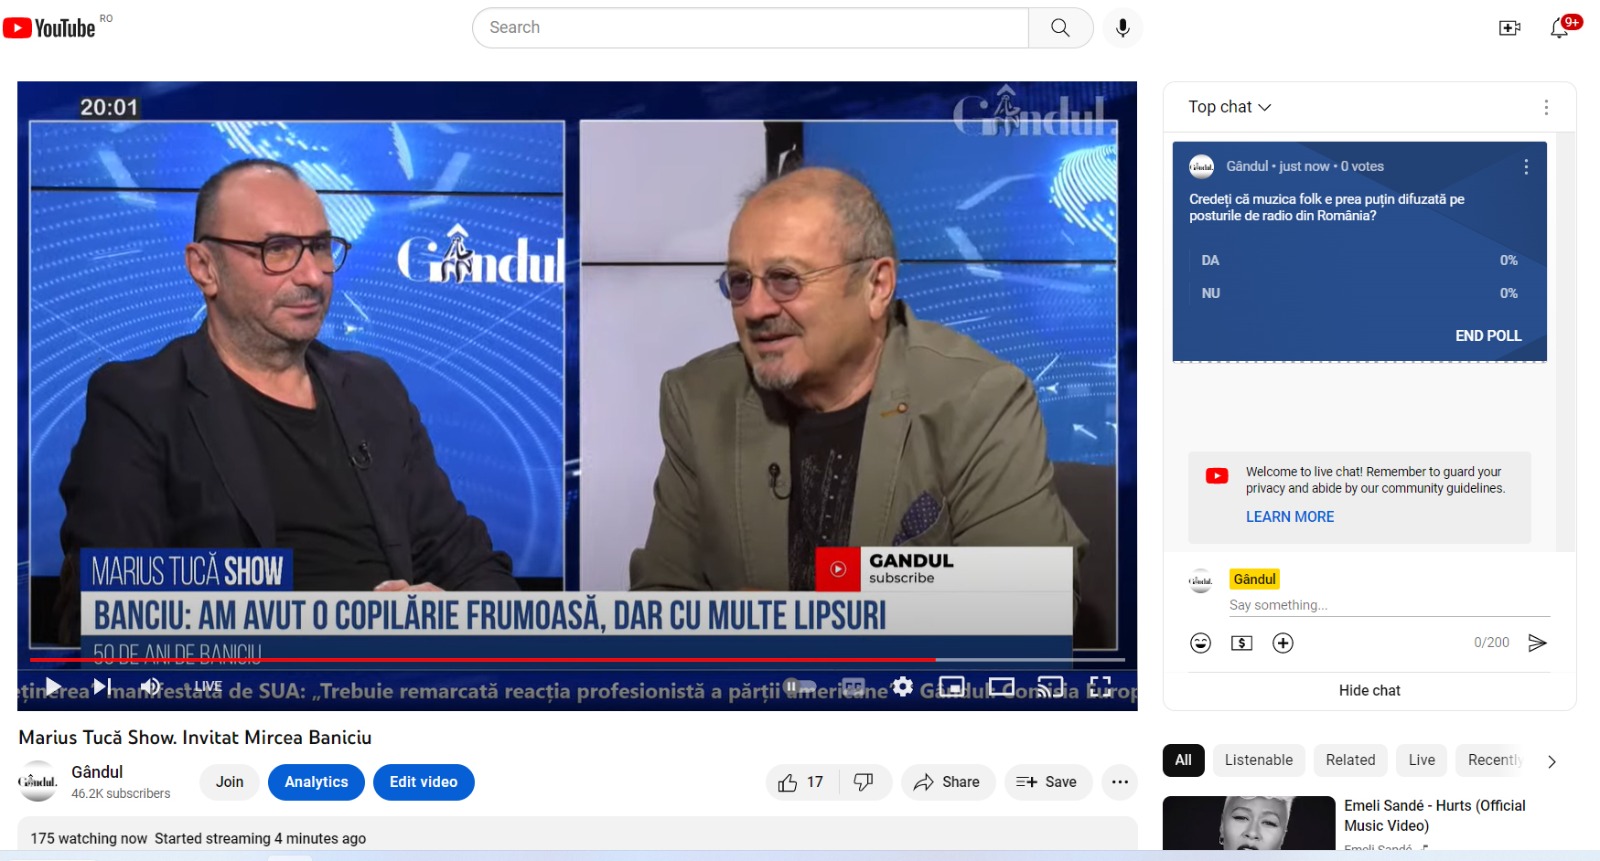This screenshot has width=1600, height=861.
Task: Click the Edit video button
Action: [423, 782]
